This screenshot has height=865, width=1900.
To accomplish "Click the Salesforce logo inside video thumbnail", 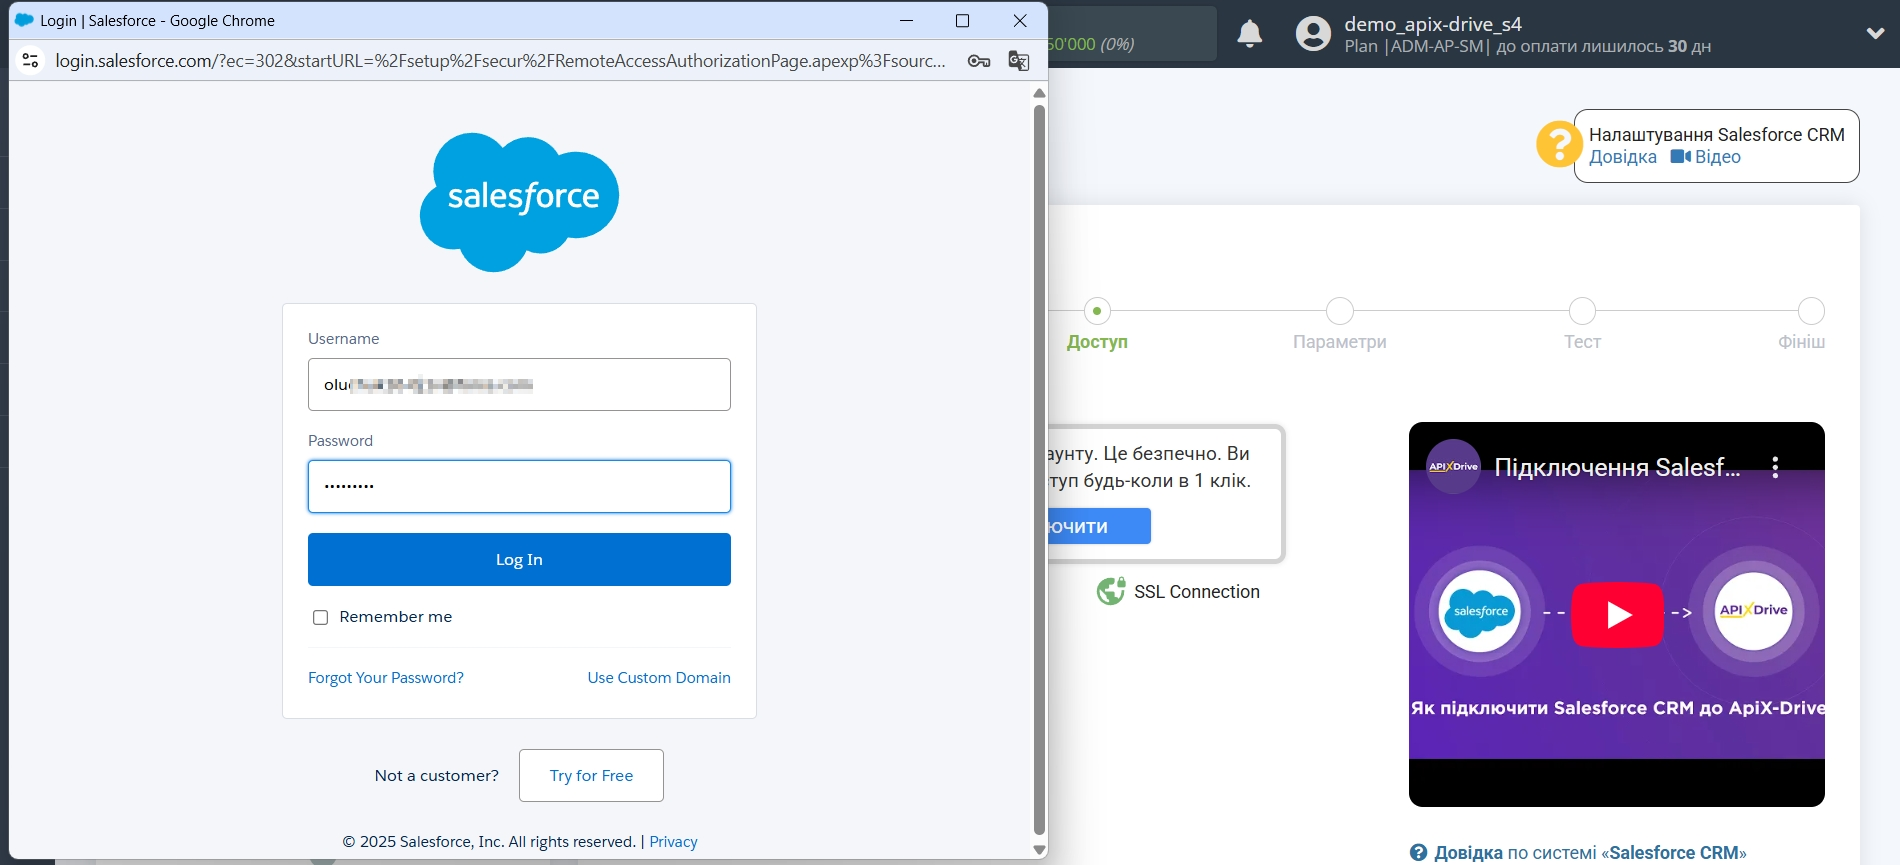I will pos(1480,611).
